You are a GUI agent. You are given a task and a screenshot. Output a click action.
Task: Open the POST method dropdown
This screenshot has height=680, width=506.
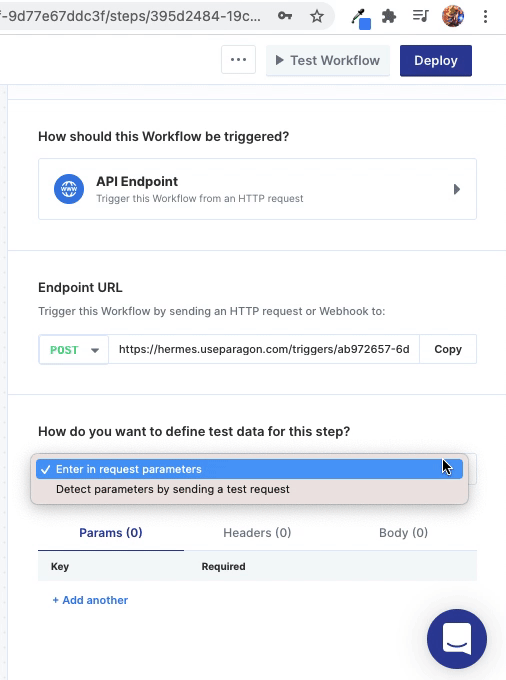point(74,350)
